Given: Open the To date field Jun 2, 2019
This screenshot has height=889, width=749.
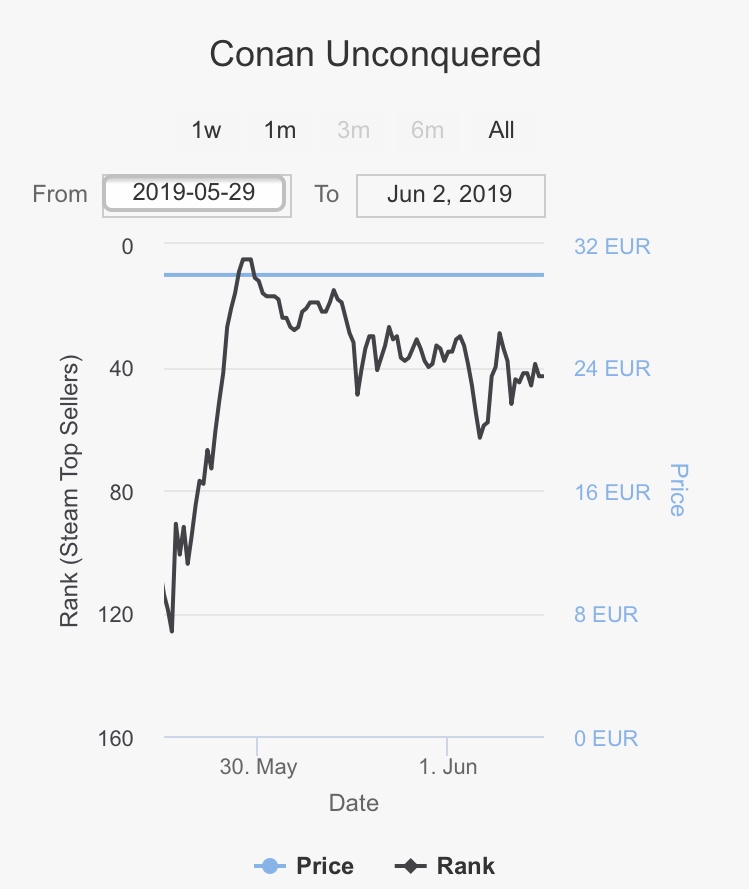Looking at the screenshot, I should (x=451, y=196).
